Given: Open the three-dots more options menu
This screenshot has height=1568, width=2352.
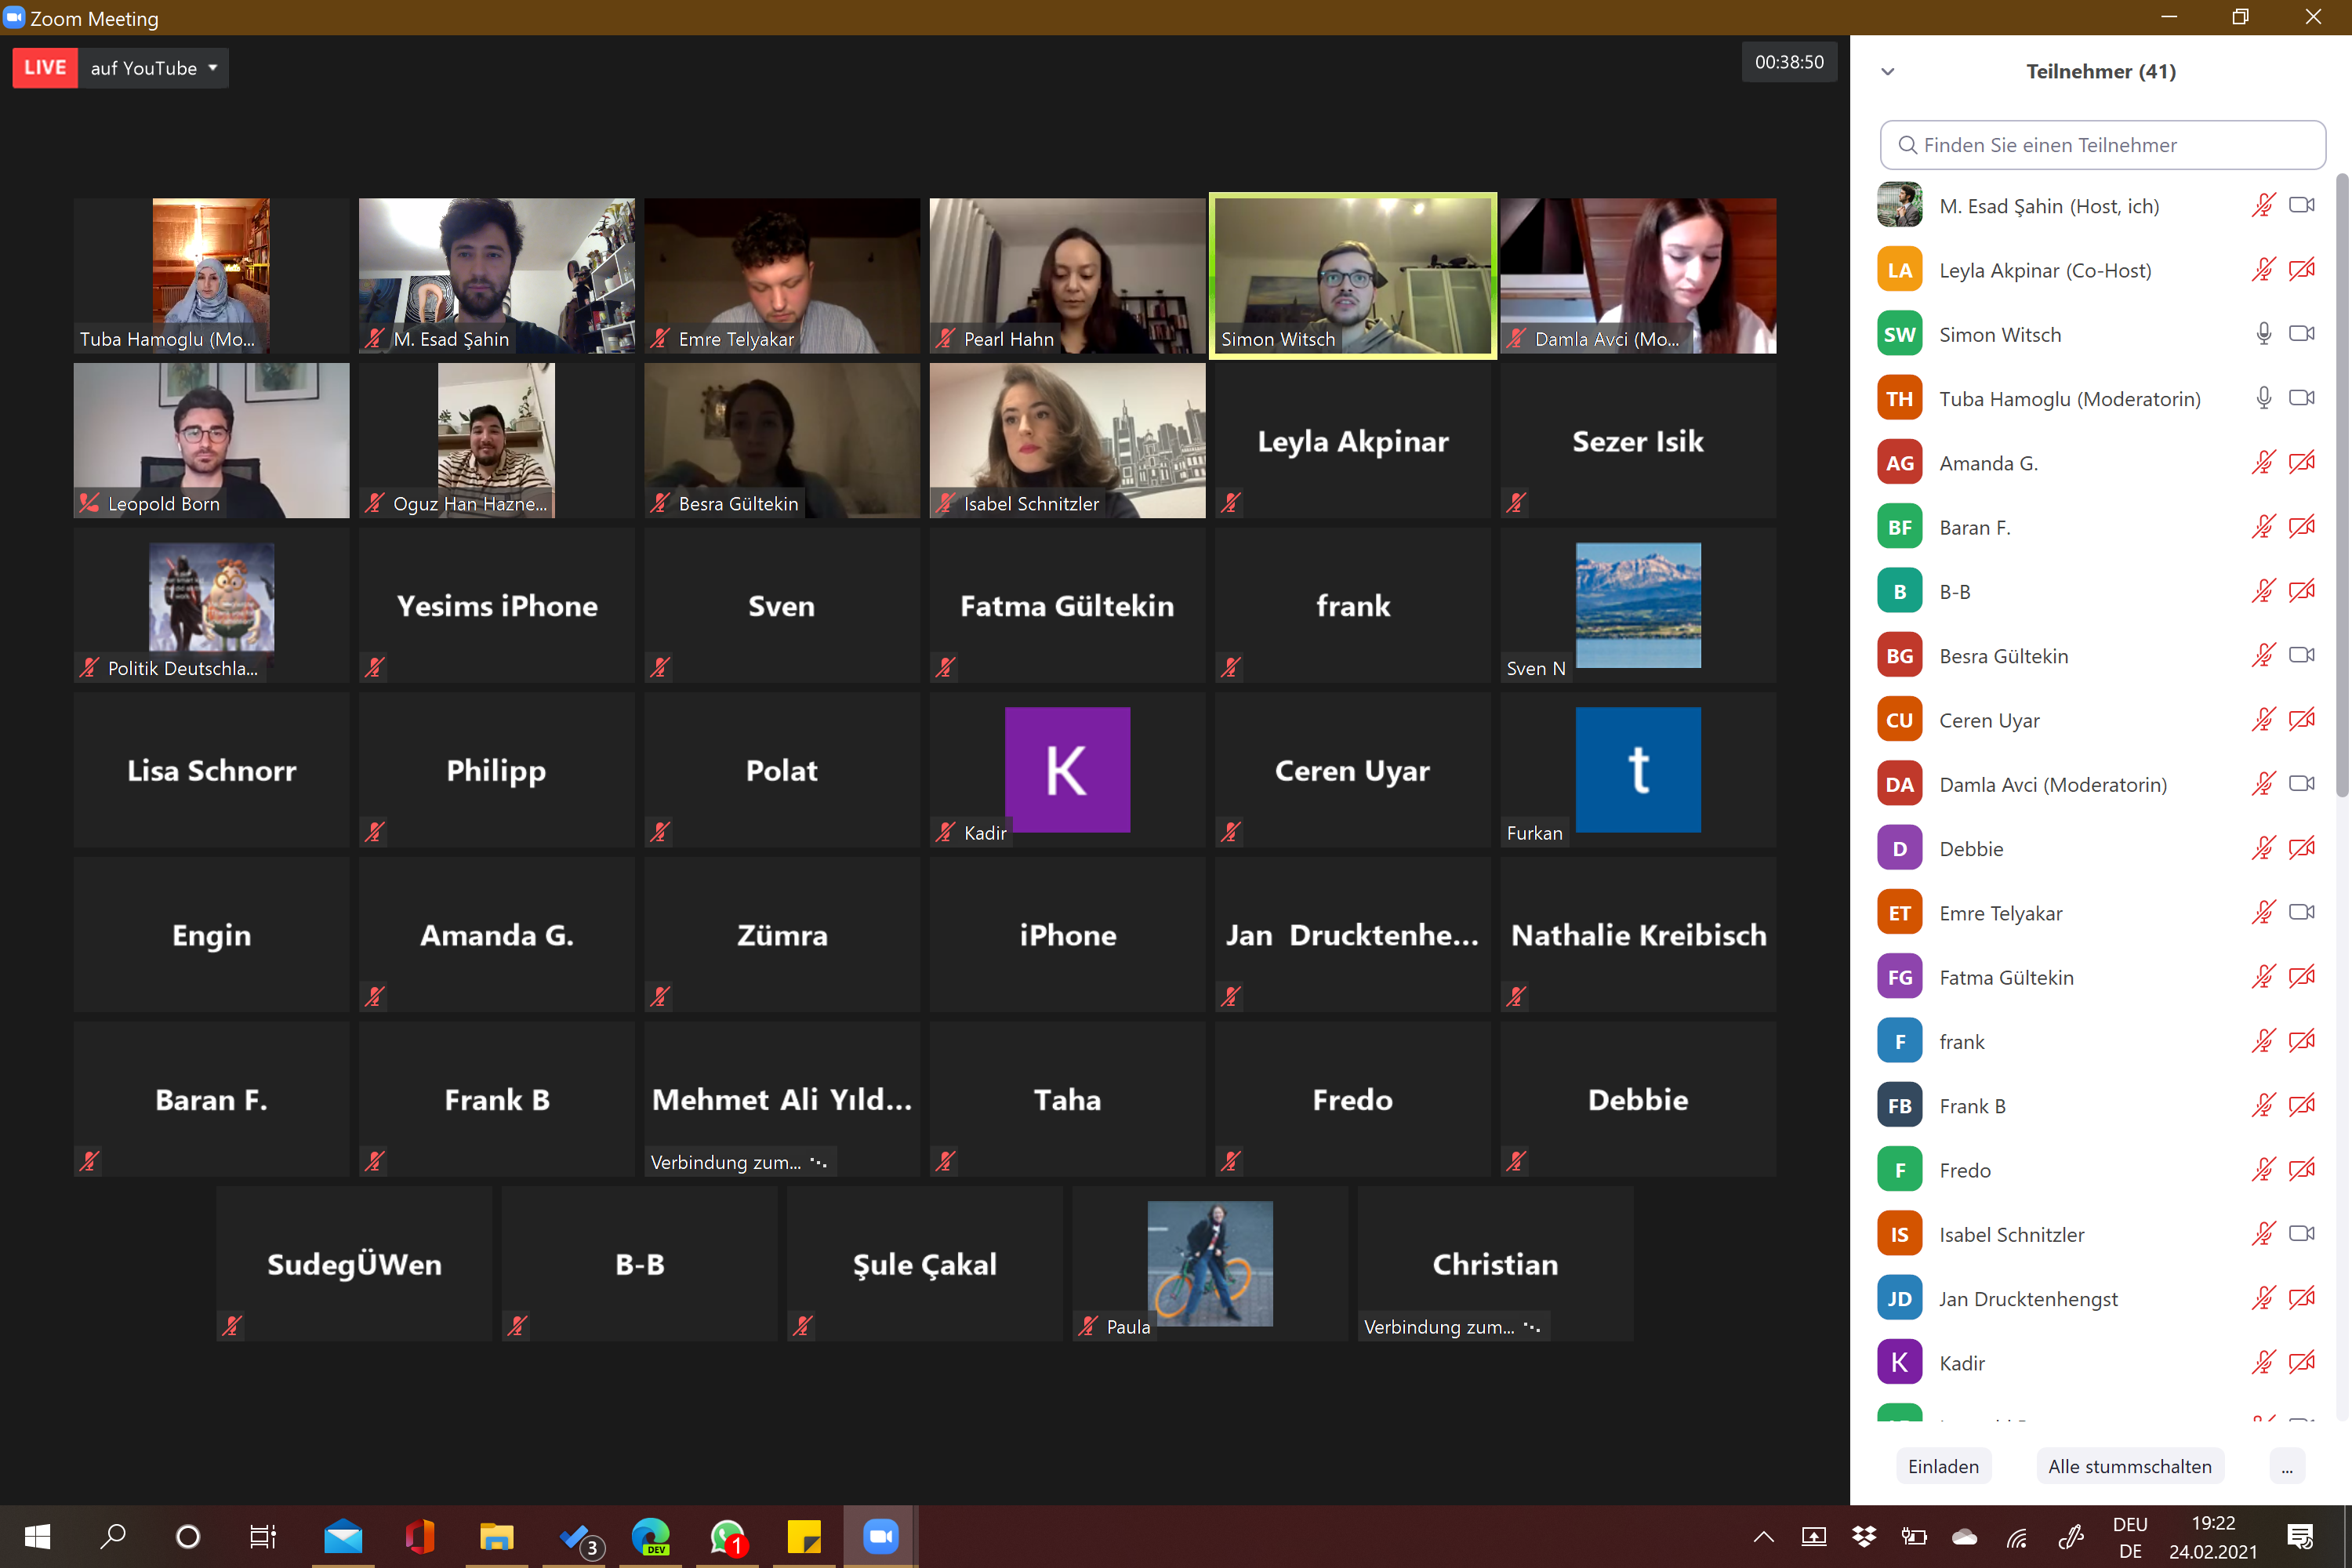Looking at the screenshot, I should point(2286,1466).
